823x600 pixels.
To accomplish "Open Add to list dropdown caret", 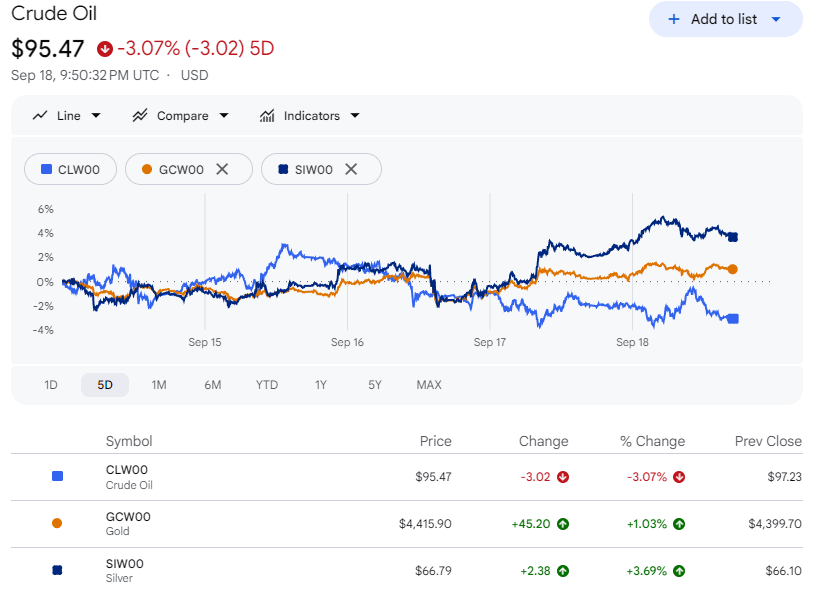I will (x=776, y=19).
